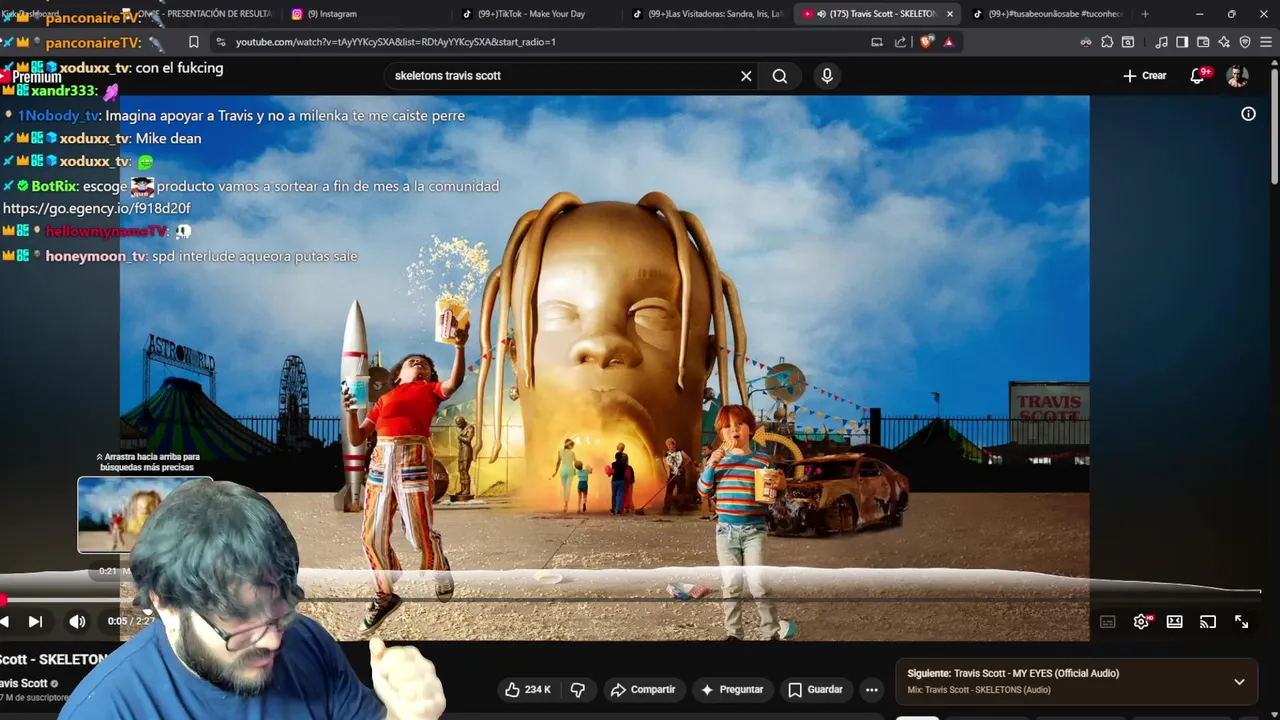Click the Preguntar button
This screenshot has height=720, width=1280.
coord(732,690)
